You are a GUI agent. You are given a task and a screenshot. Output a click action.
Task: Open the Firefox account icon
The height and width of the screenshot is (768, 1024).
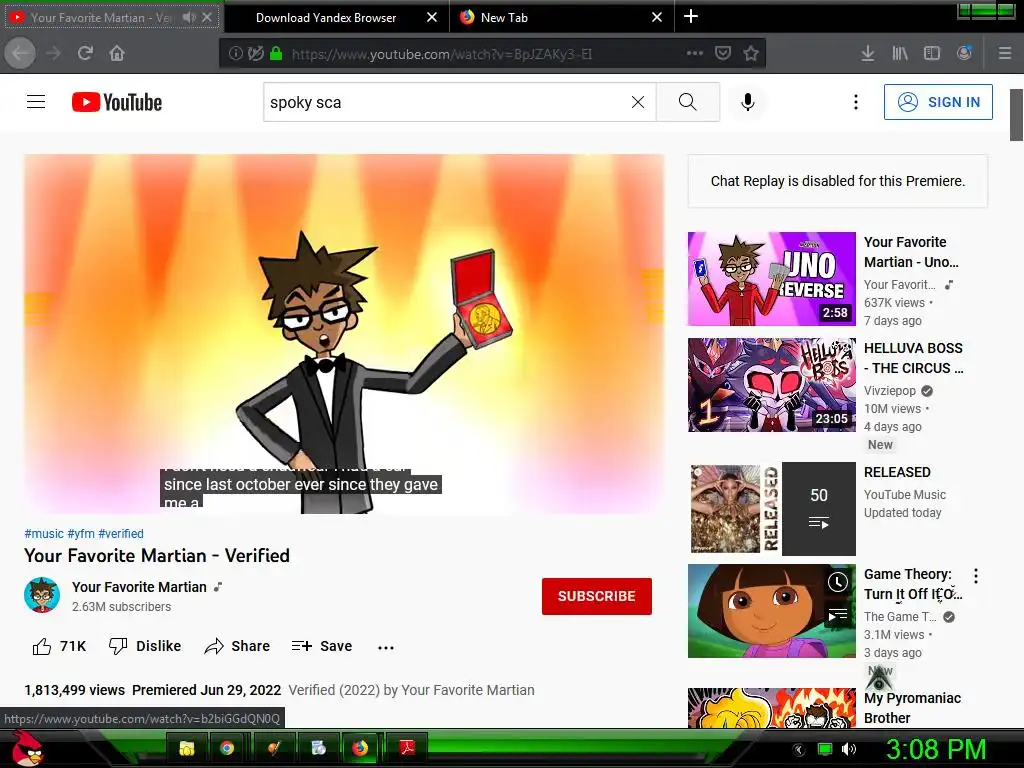click(964, 53)
